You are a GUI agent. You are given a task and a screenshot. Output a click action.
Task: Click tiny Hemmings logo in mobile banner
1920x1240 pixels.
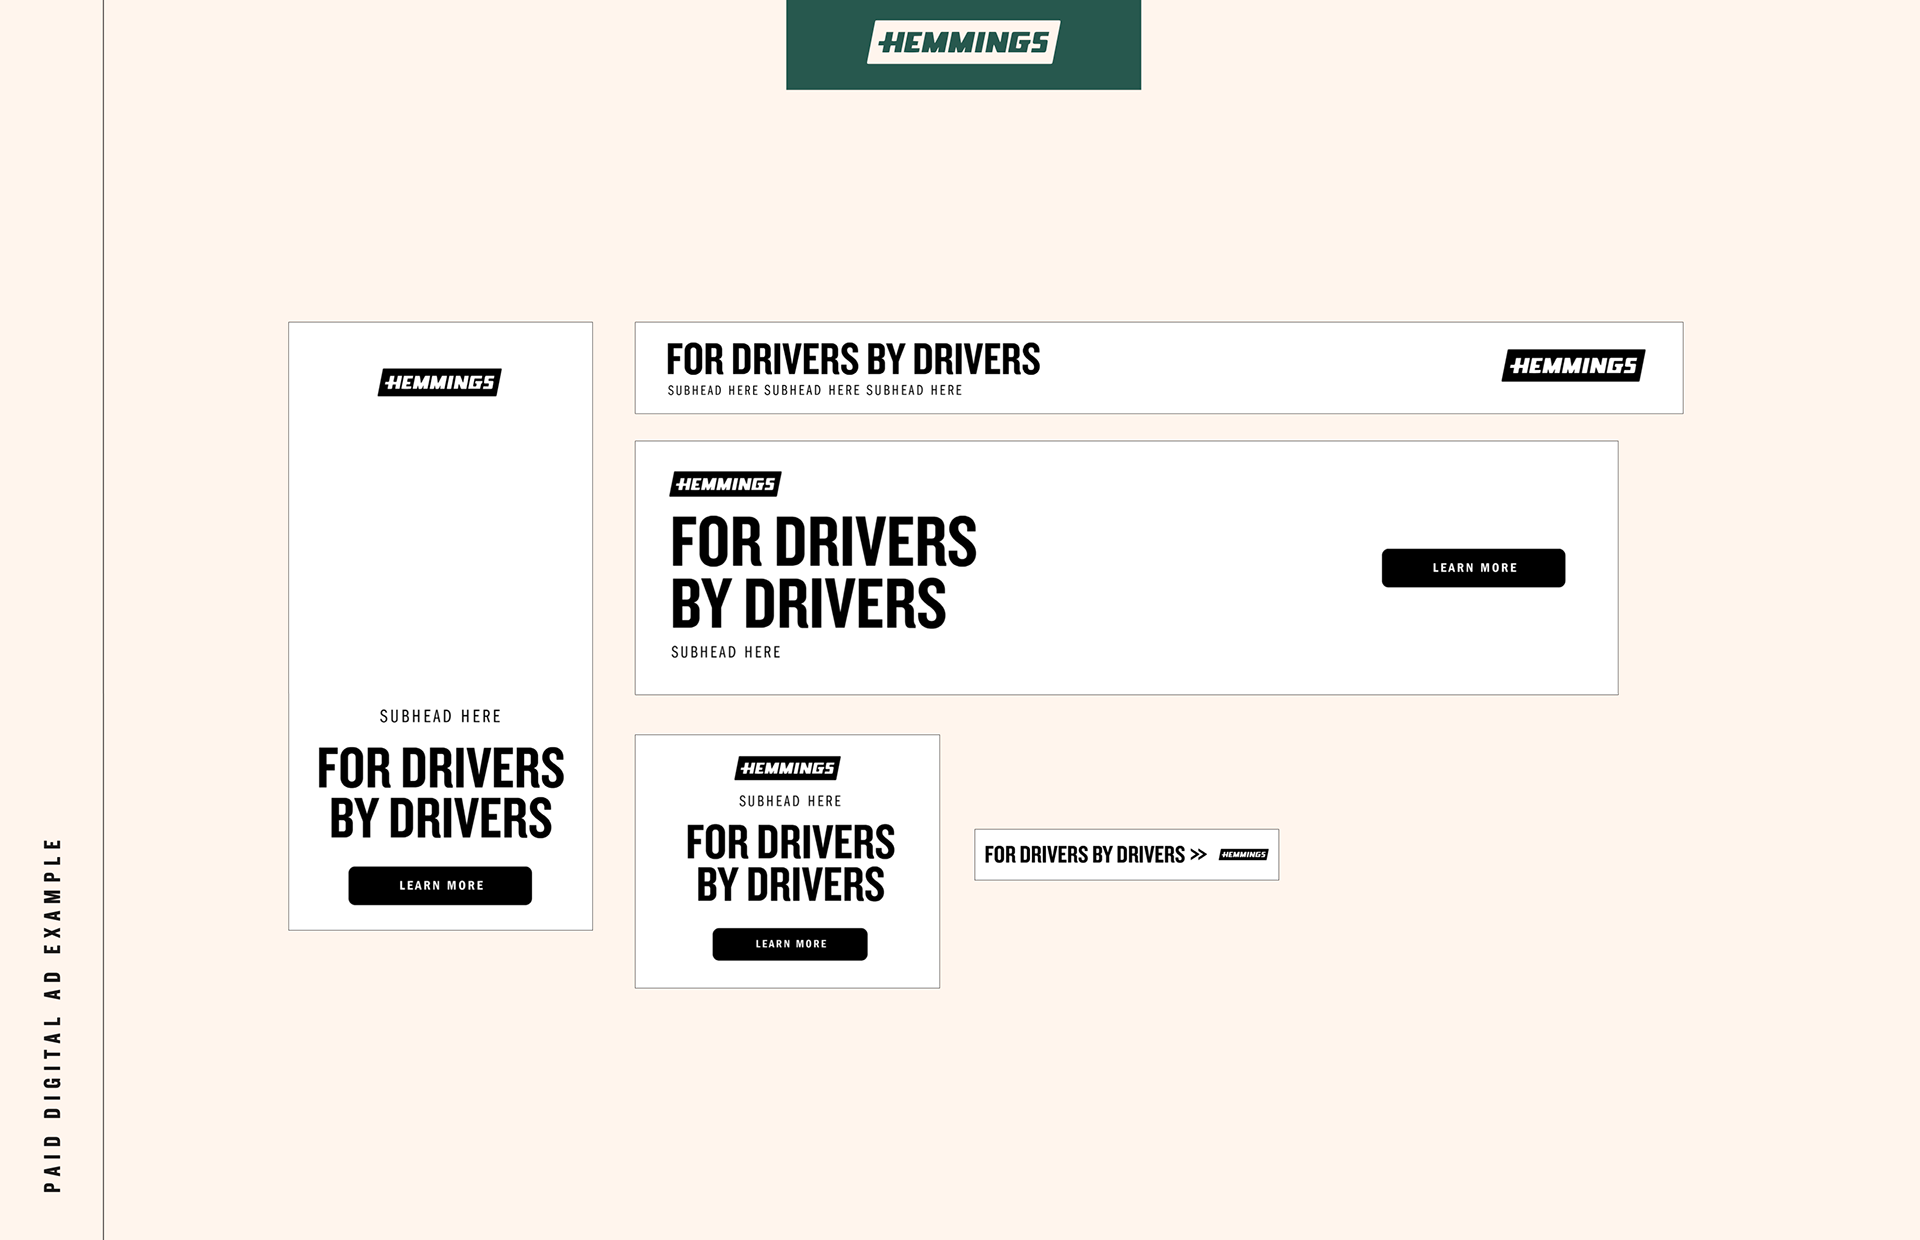[1244, 855]
